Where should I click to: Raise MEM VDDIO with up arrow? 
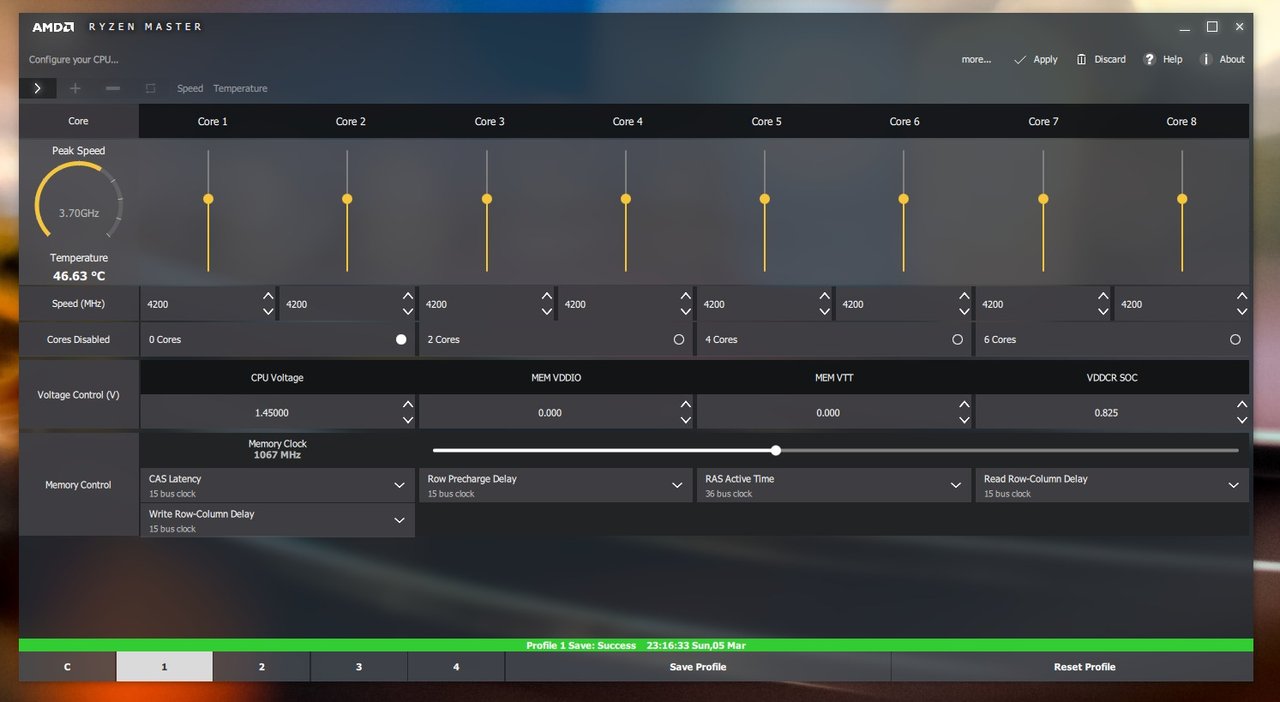tap(685, 404)
